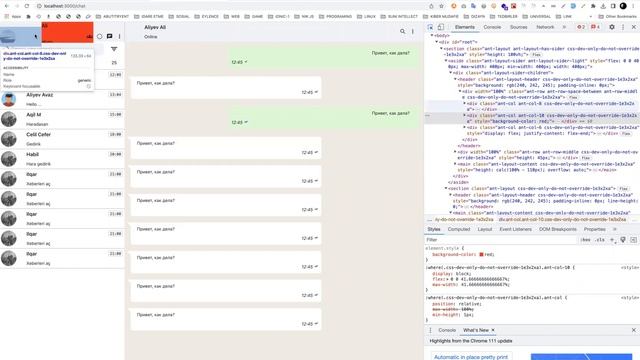Click the red background-color swatch
The height and width of the screenshot is (360, 640).
pyautogui.click(x=481, y=254)
